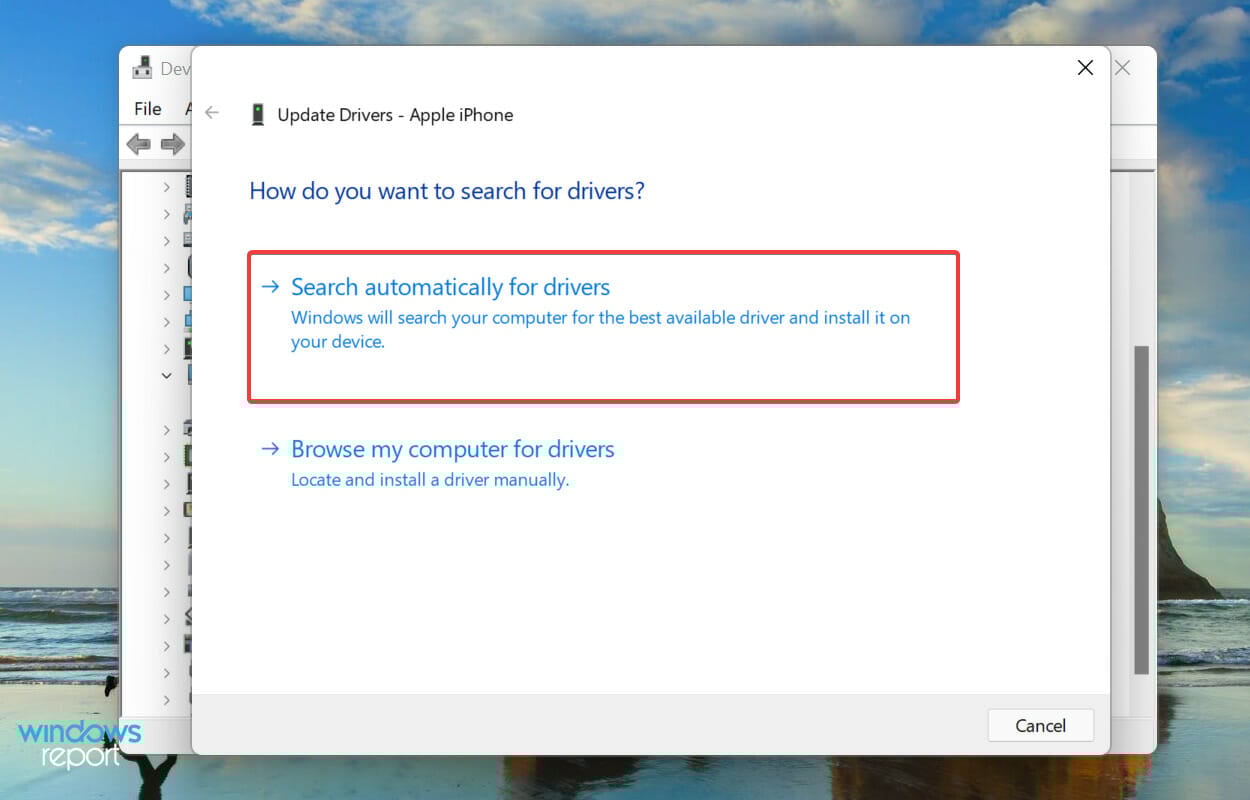Image resolution: width=1250 pixels, height=800 pixels.
Task: Collapse the expanded device tree category
Action: pos(167,376)
